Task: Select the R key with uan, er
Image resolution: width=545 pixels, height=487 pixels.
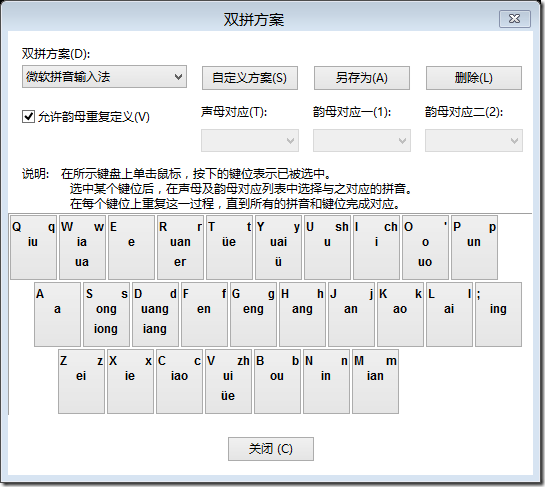Action: point(180,247)
